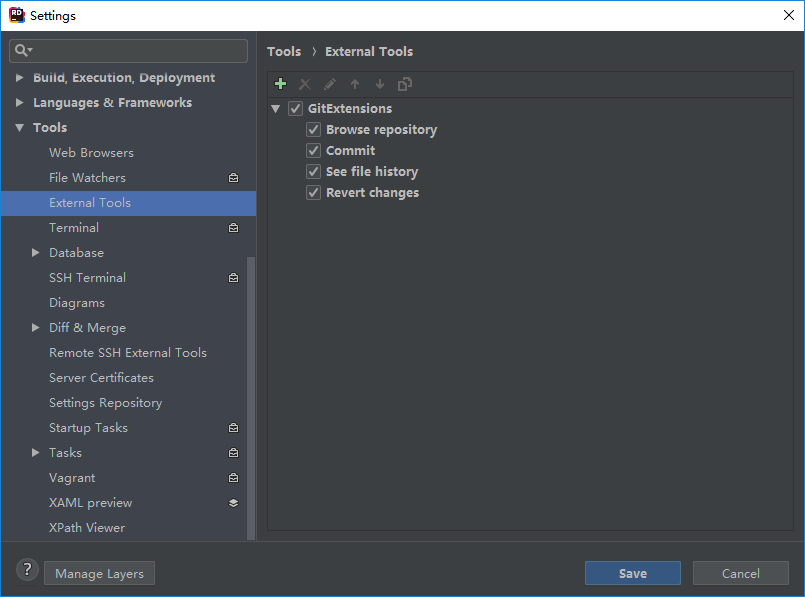Click Tools in the breadcrumb path

(x=284, y=51)
